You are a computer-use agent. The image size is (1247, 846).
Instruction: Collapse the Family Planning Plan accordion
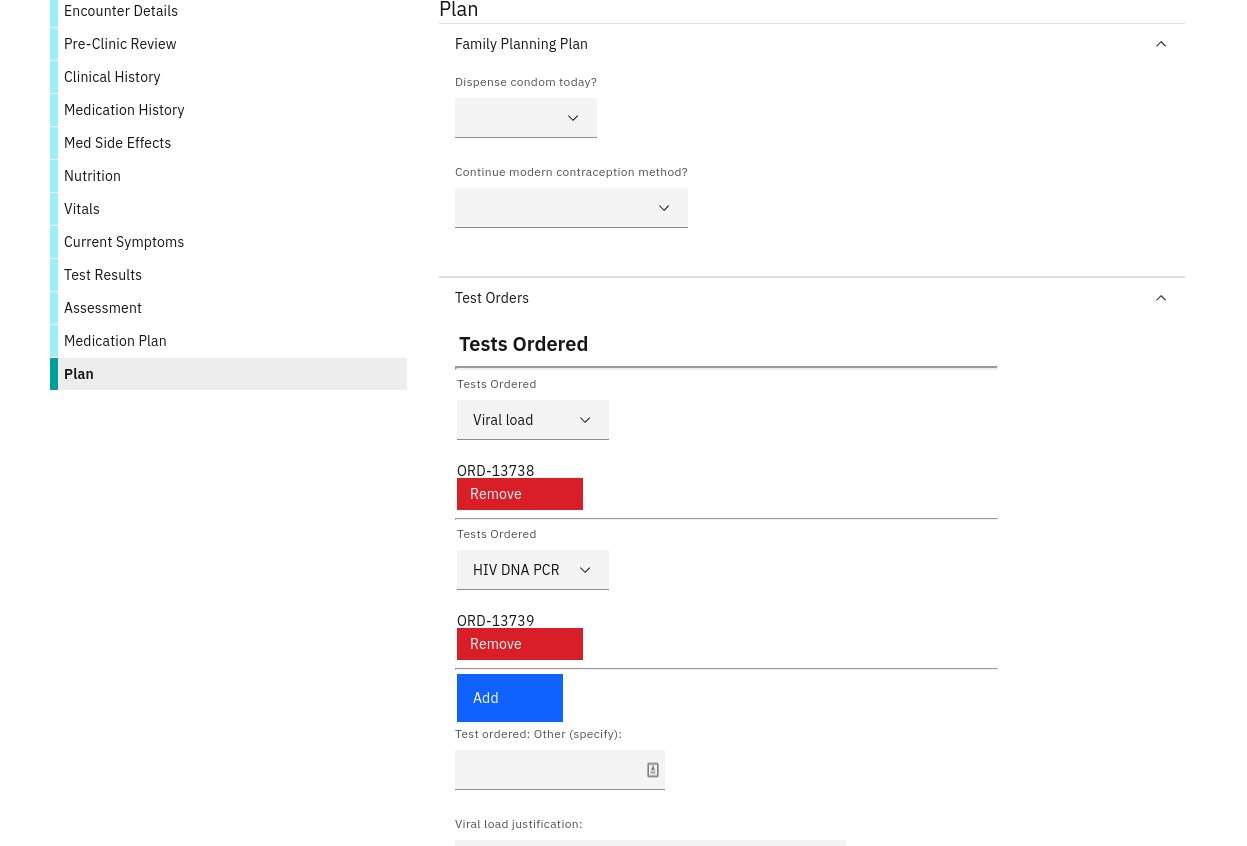tap(1160, 44)
